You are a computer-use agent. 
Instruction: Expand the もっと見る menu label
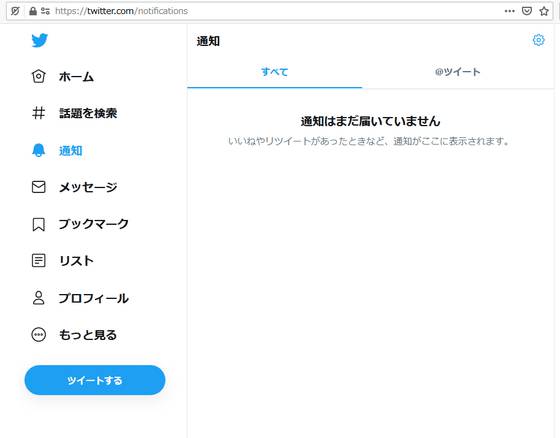[88, 335]
